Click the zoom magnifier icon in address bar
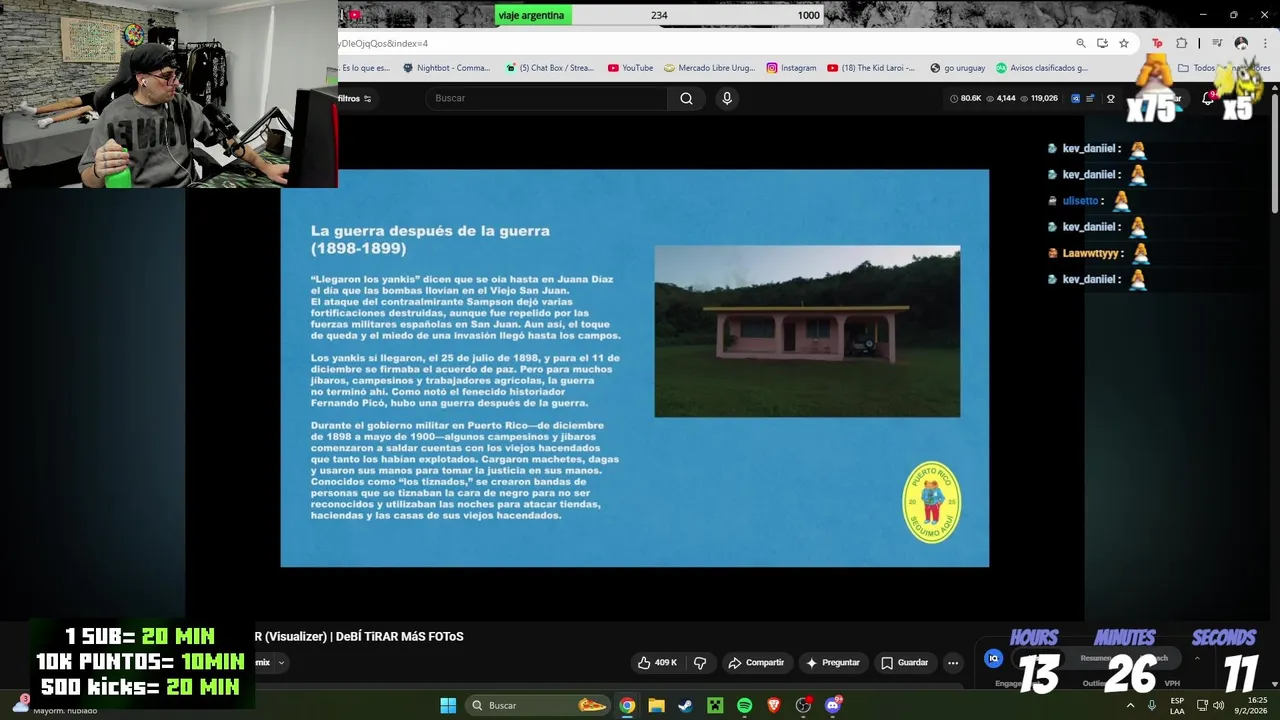 (x=1081, y=43)
